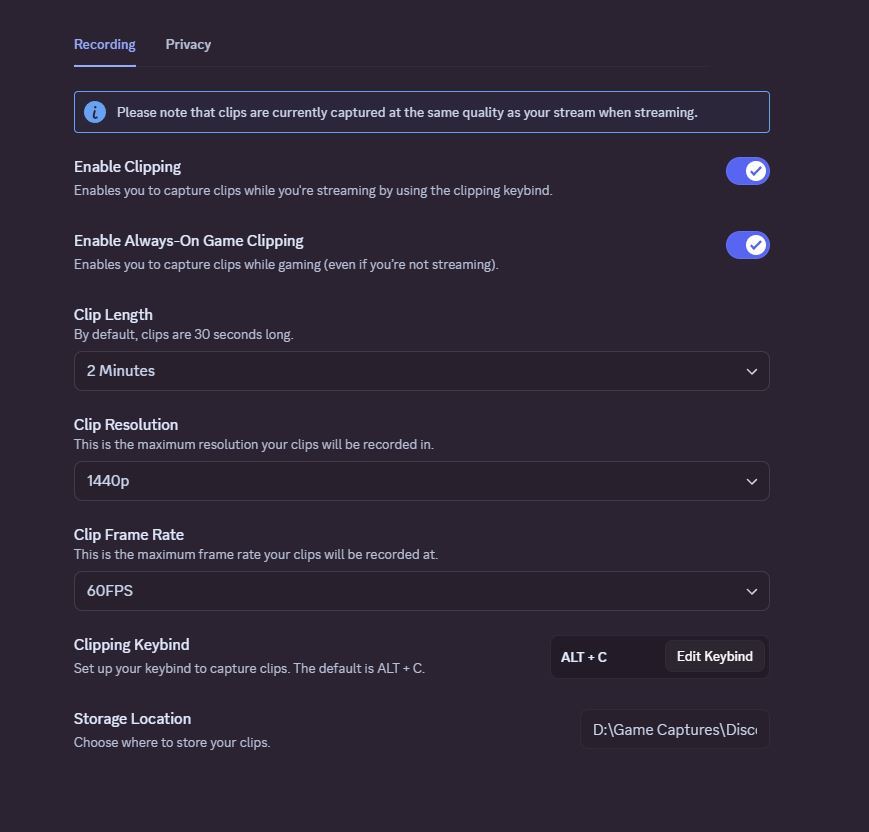Click the Clipping Keybind heading label
The height and width of the screenshot is (832, 869).
pyautogui.click(x=132, y=645)
